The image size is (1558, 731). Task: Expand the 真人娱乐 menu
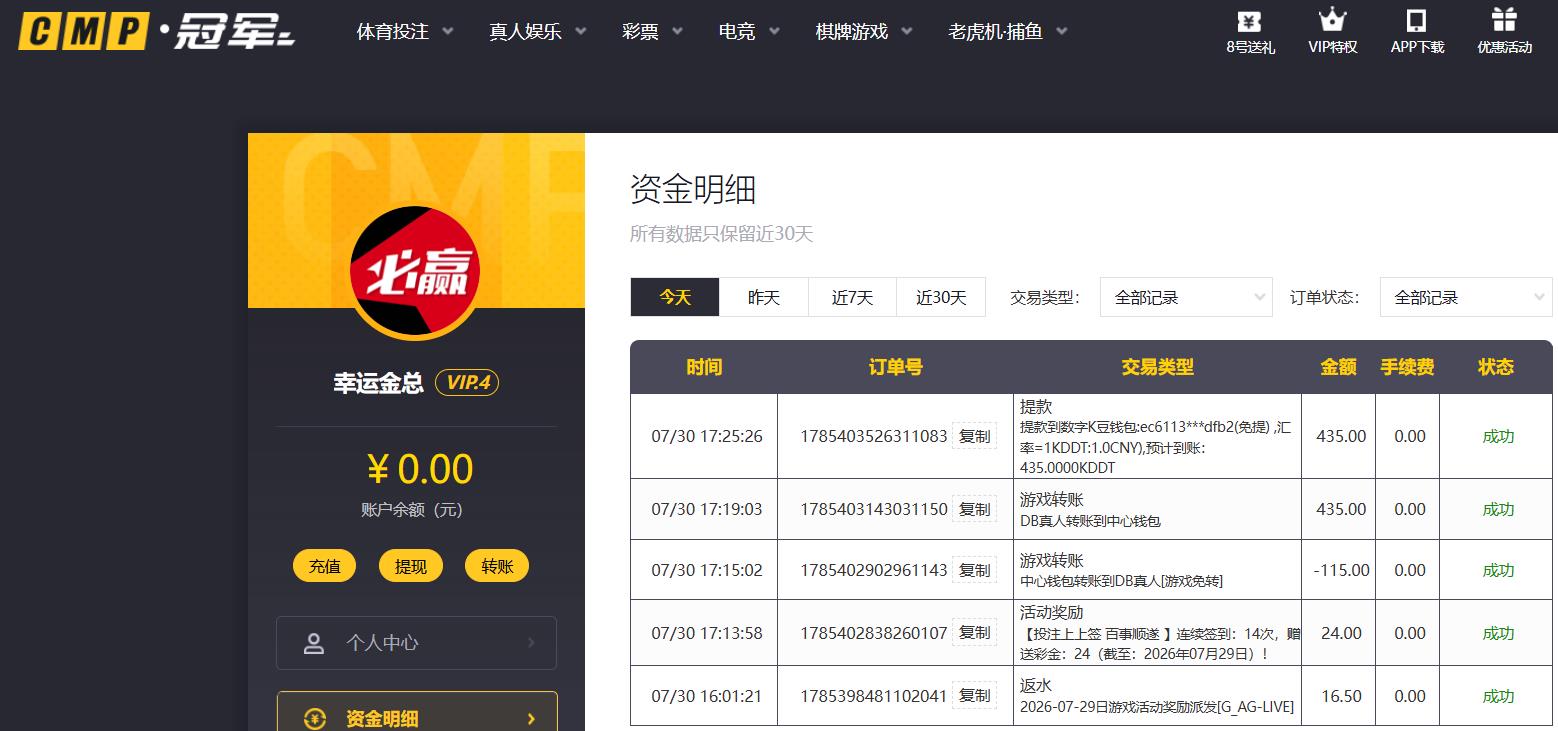click(x=538, y=32)
